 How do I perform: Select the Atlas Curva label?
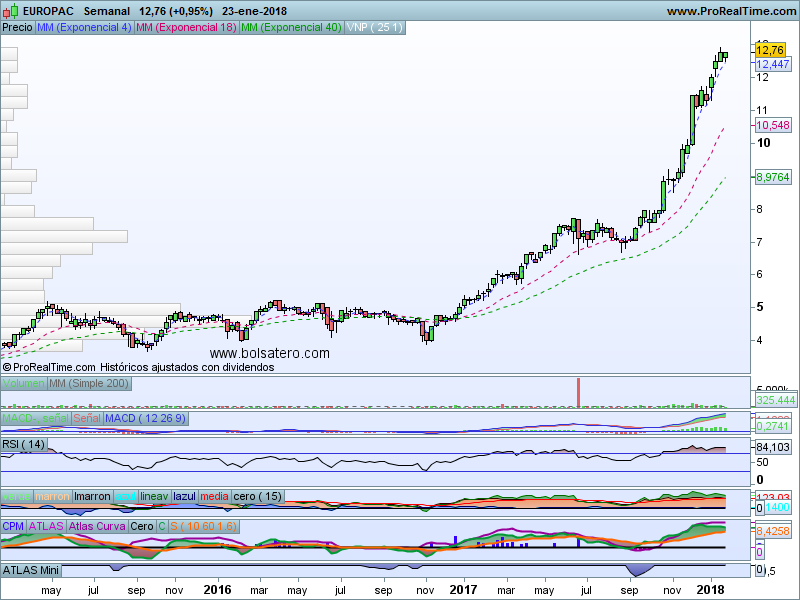97,525
